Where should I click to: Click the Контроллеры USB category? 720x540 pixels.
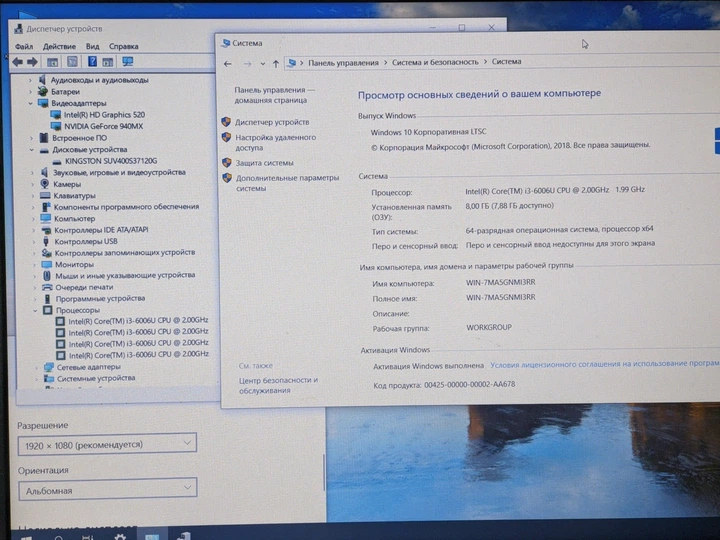(x=86, y=242)
